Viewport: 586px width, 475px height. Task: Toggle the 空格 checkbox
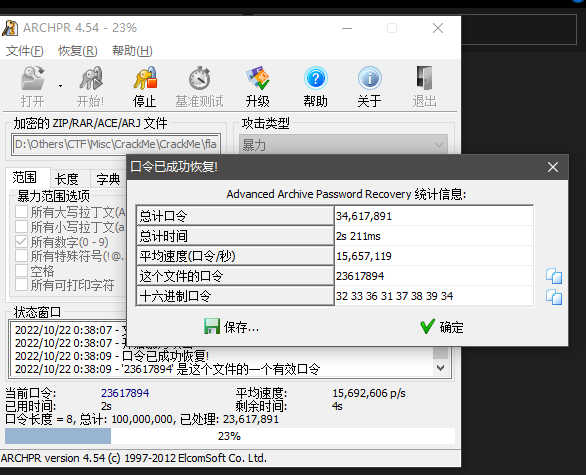[21, 271]
